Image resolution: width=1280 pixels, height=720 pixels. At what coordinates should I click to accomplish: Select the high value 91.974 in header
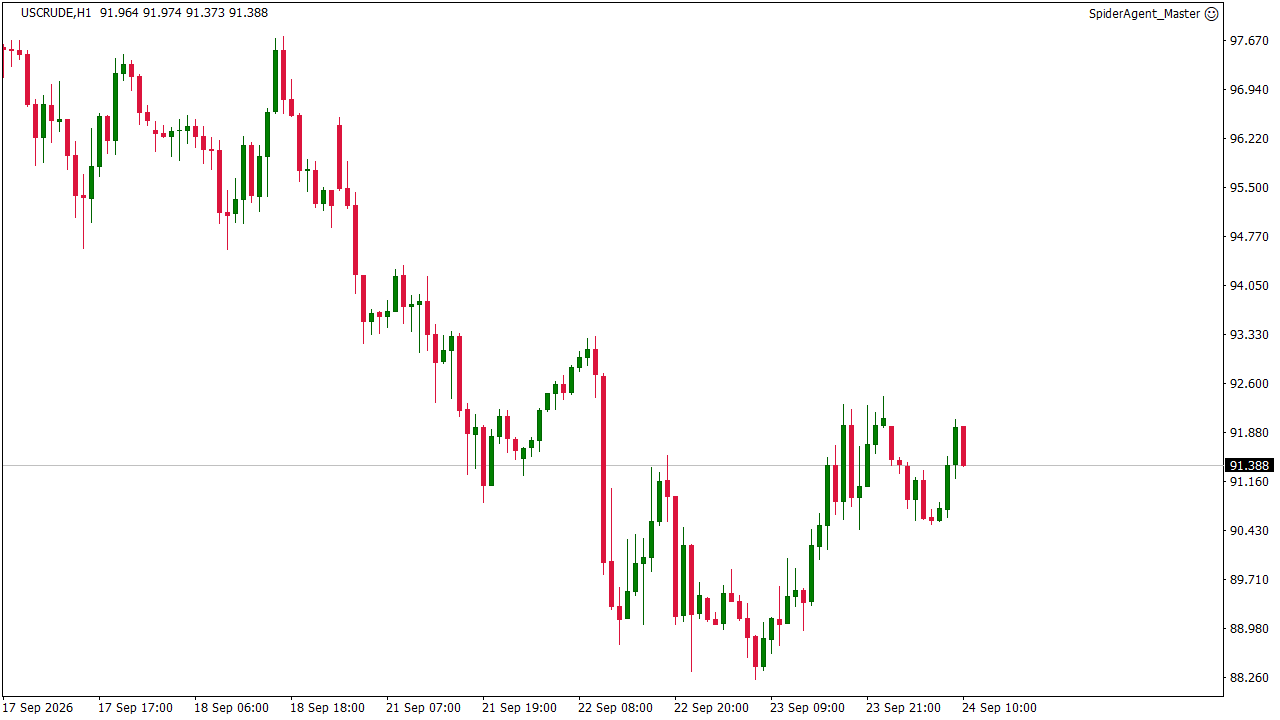pos(162,13)
